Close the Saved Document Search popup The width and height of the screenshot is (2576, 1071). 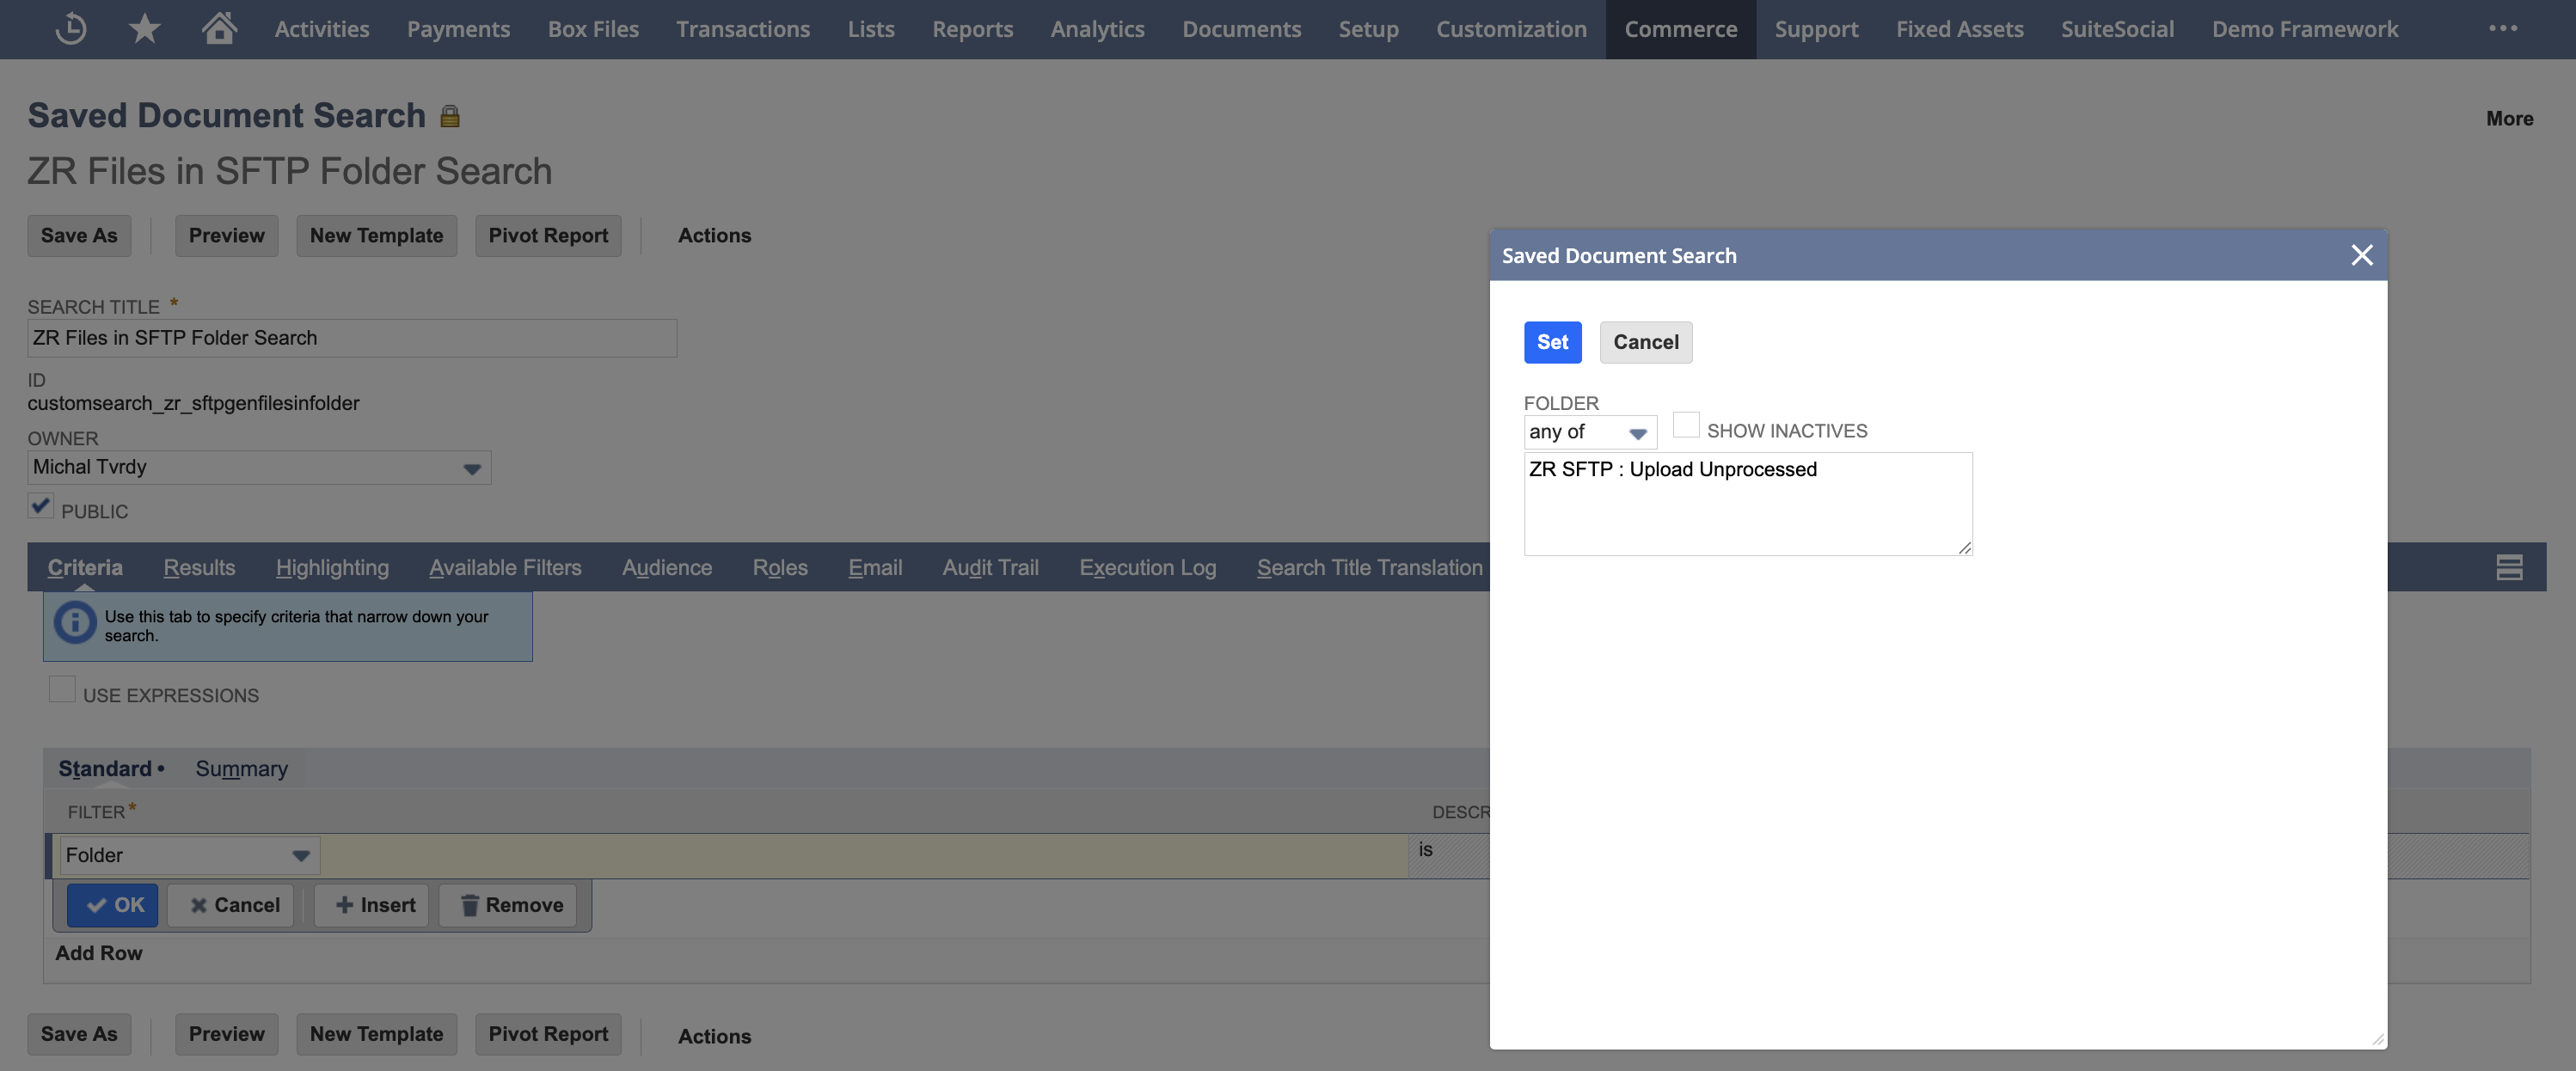coord(2362,255)
